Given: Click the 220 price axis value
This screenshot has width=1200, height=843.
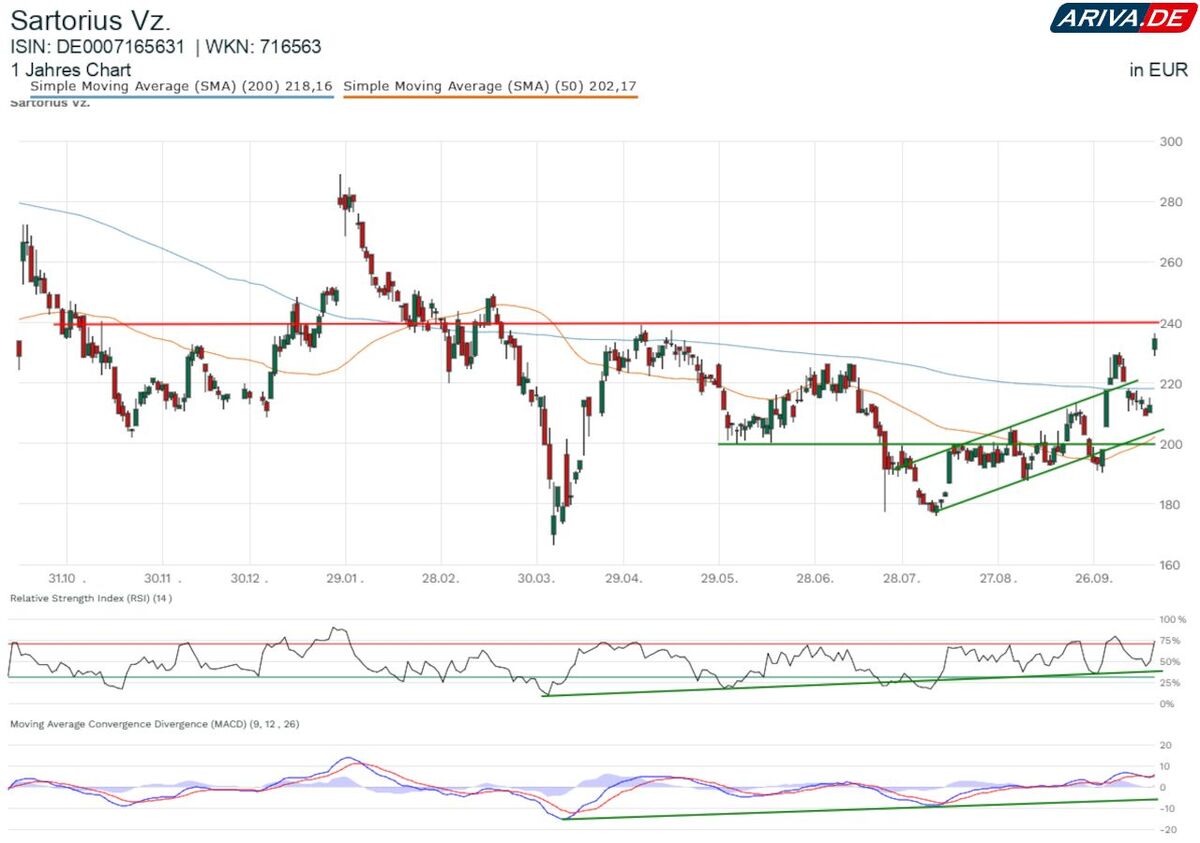Looking at the screenshot, I should coord(1171,384).
